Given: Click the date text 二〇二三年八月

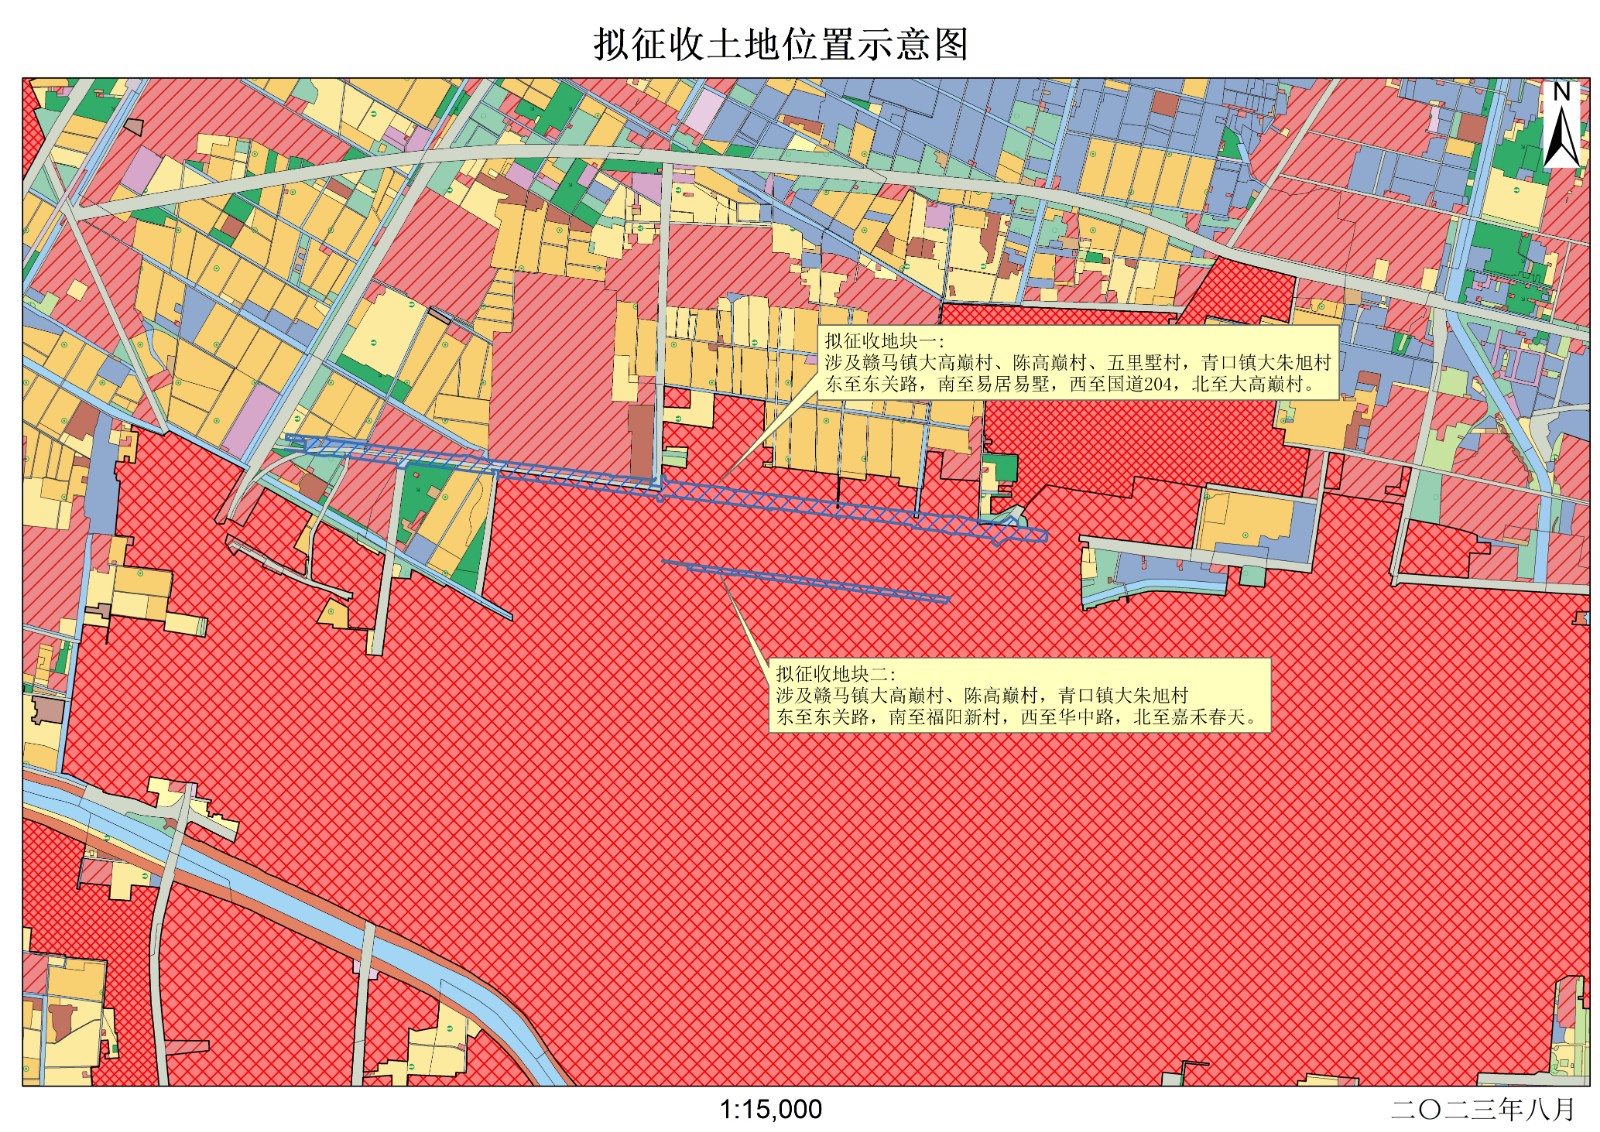Looking at the screenshot, I should pos(1483,1109).
